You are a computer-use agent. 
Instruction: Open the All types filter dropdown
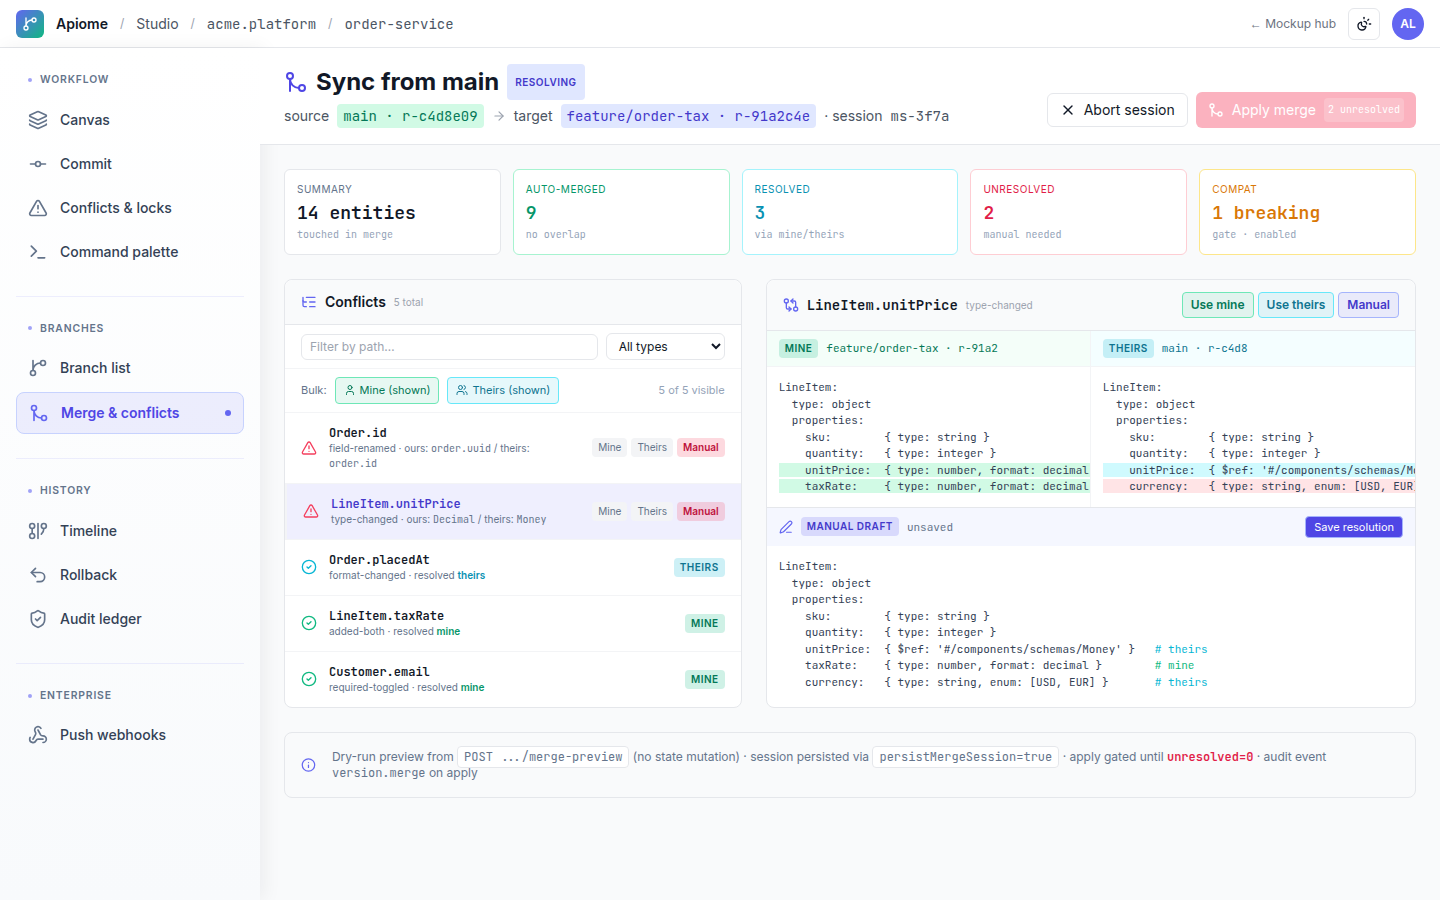click(x=665, y=347)
